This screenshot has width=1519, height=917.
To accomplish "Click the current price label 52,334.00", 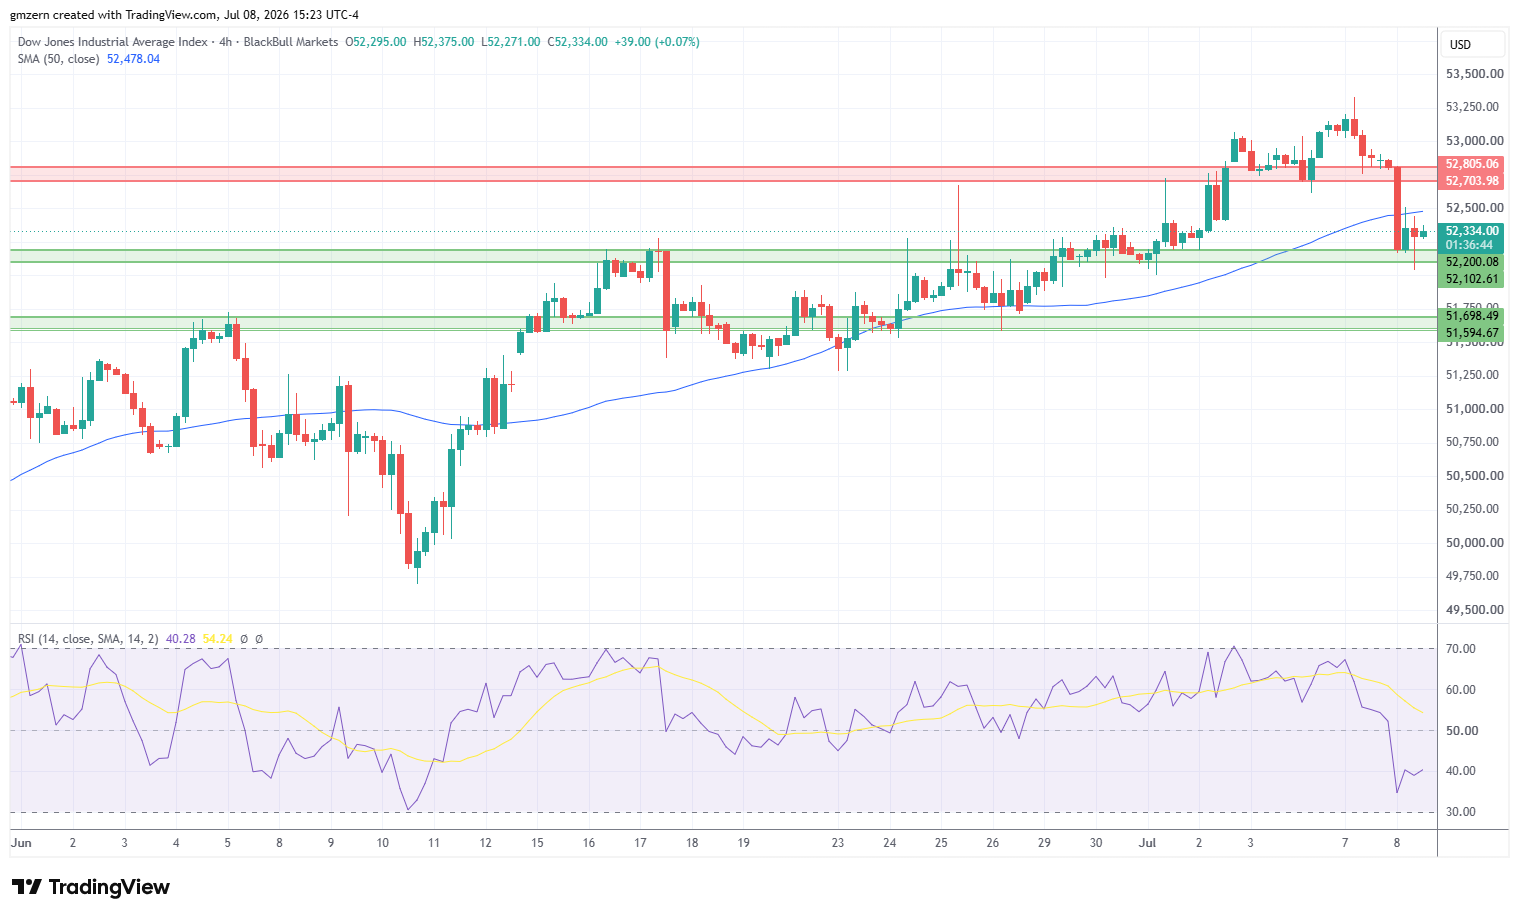I will click(1472, 231).
